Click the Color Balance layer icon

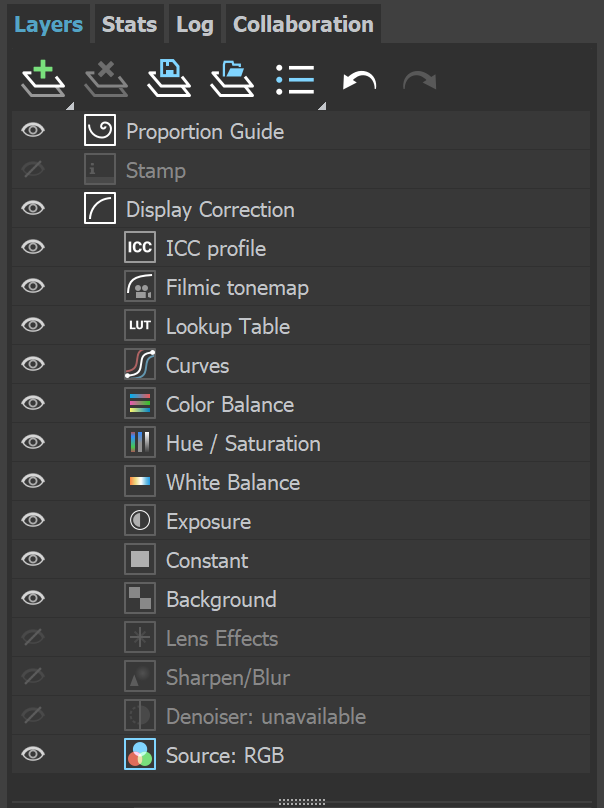140,403
